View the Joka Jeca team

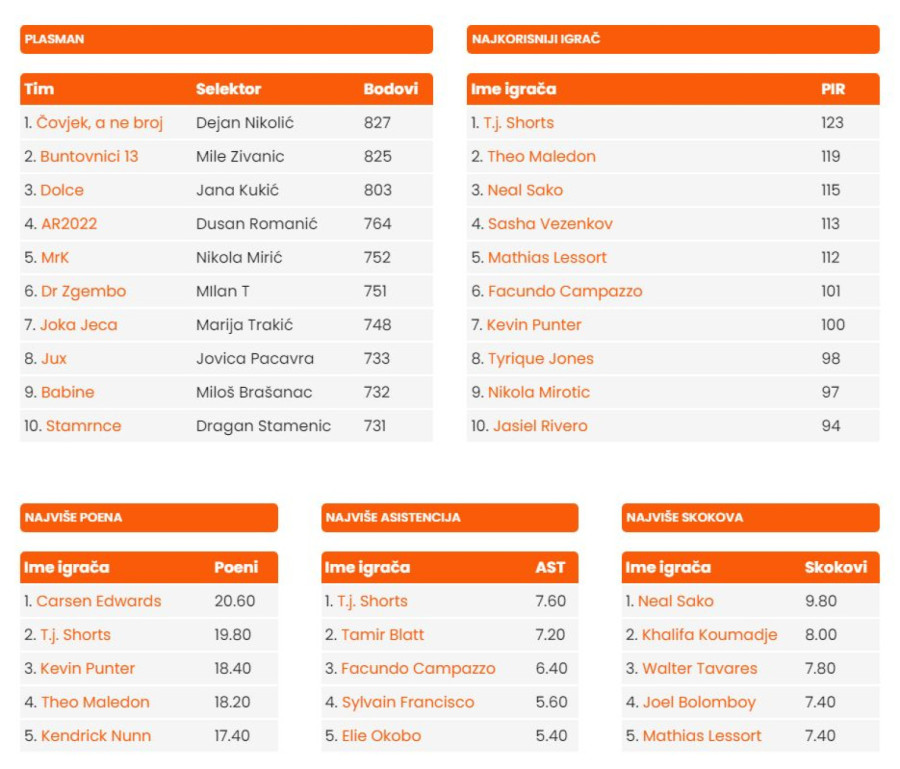click(x=79, y=325)
